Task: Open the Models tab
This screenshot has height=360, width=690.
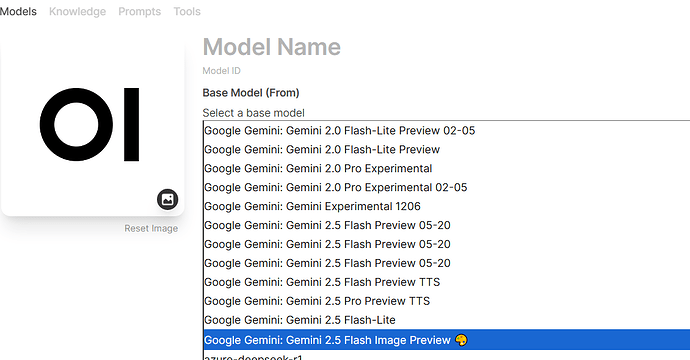Action: pos(18,11)
